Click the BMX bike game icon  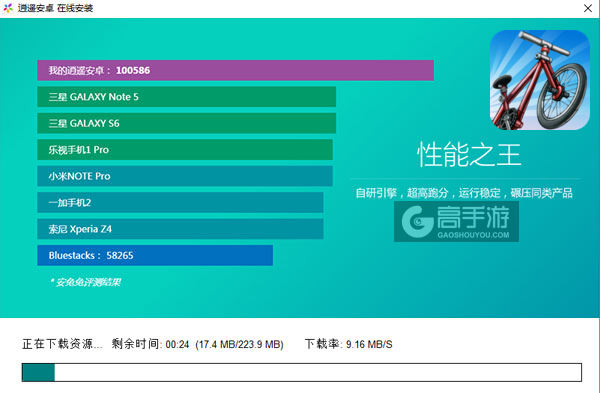[540, 80]
